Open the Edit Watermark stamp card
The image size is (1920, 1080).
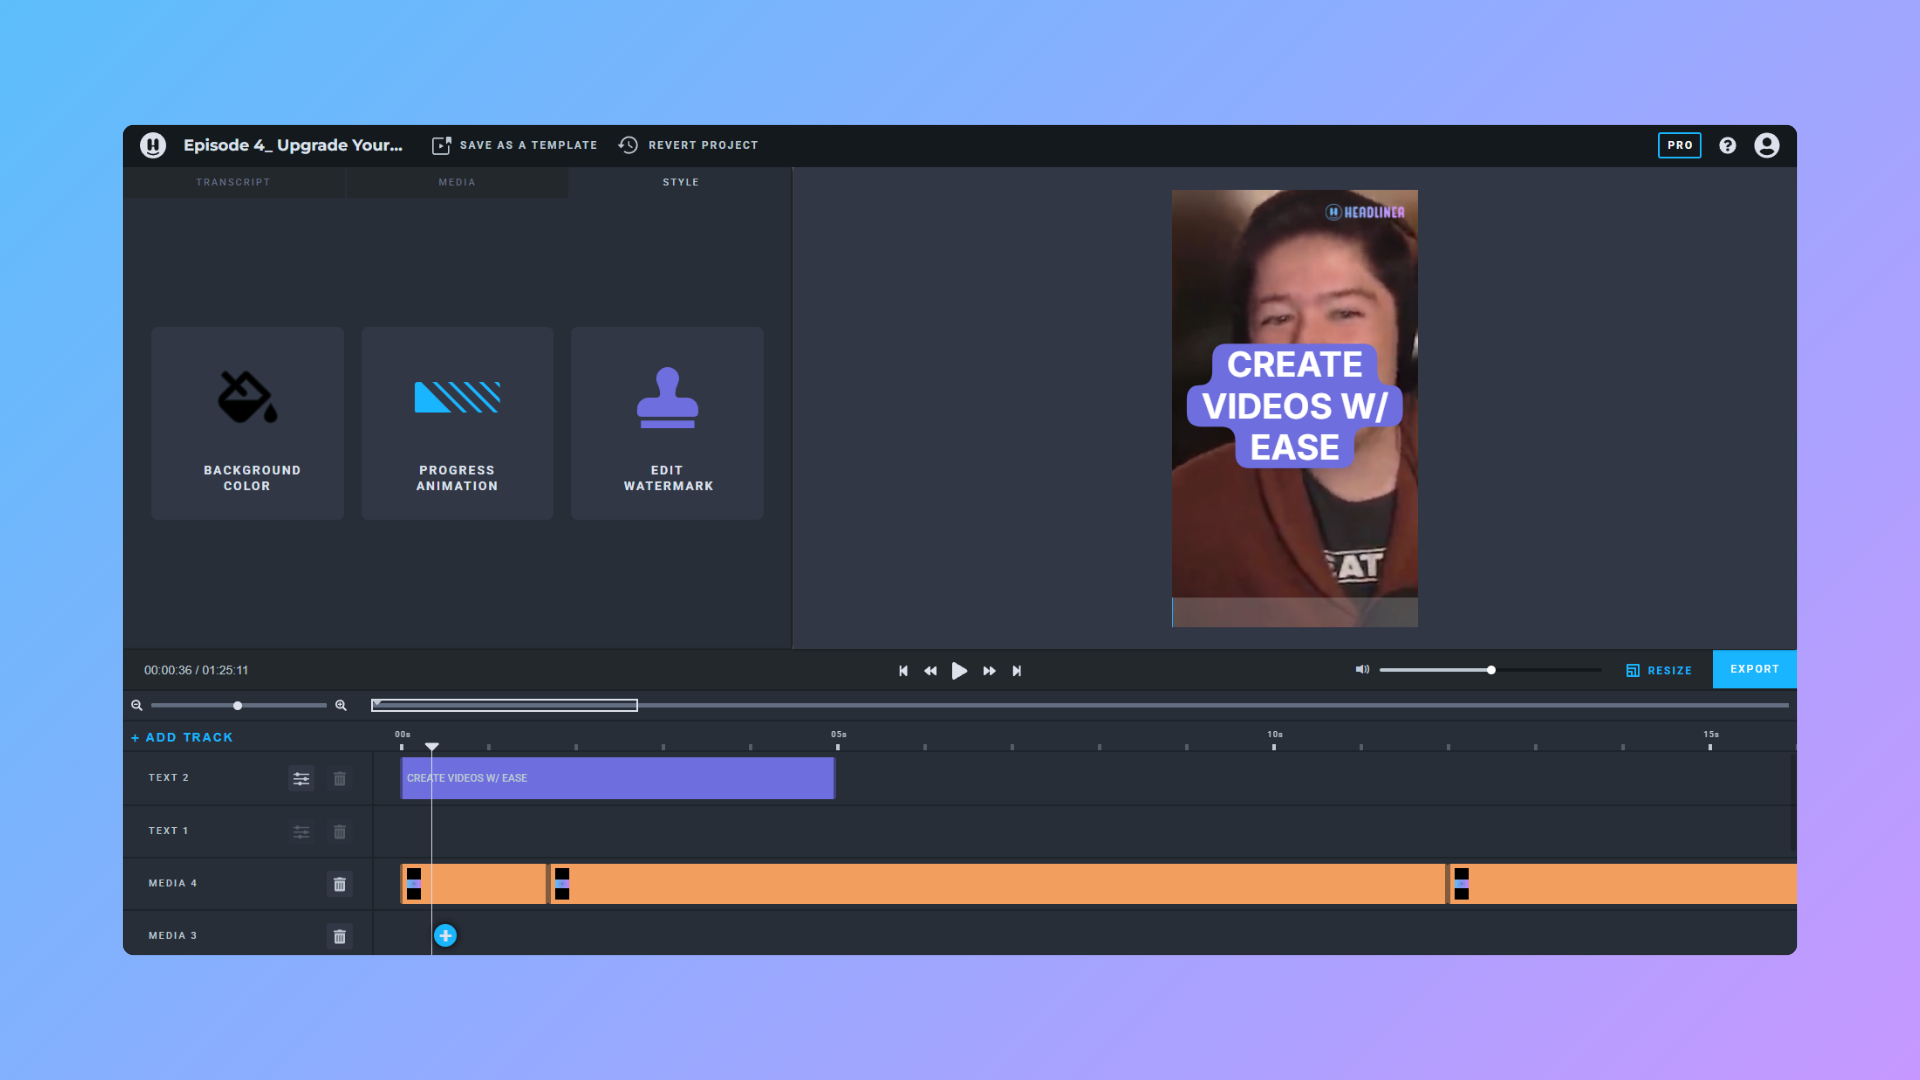click(x=667, y=423)
